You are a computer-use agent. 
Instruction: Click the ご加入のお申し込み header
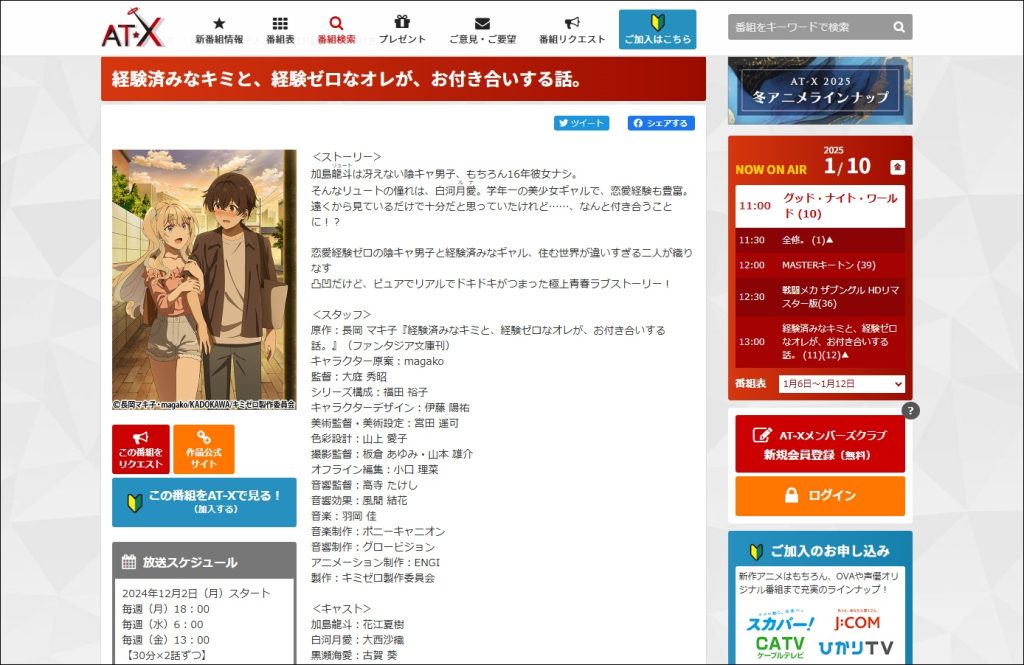[x=820, y=551]
